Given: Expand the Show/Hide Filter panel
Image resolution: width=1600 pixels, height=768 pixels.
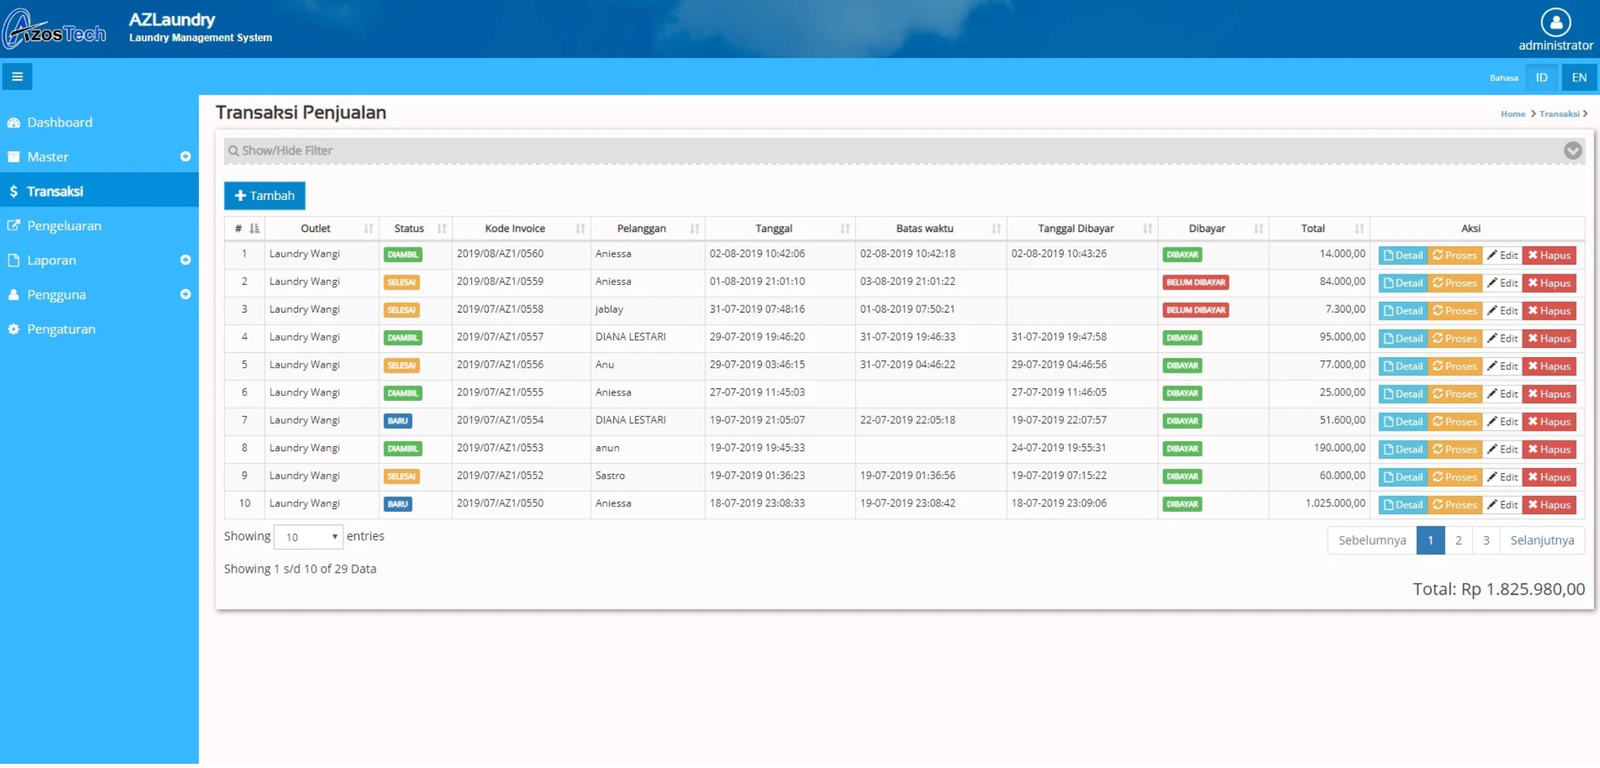Looking at the screenshot, I should [x=1572, y=151].
